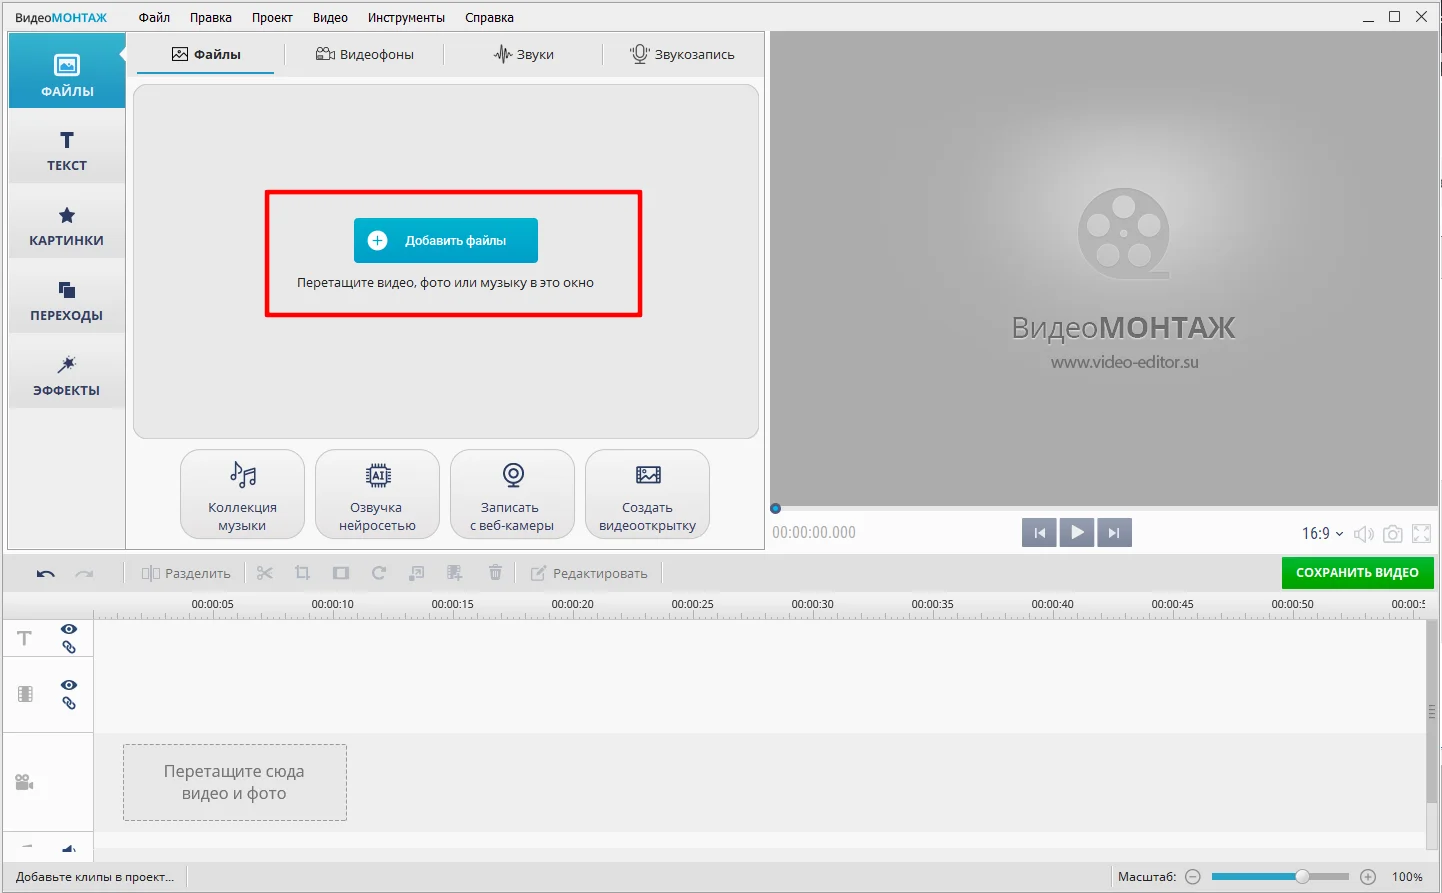The image size is (1442, 893).
Task: Click the Редактировать button
Action: pyautogui.click(x=589, y=573)
